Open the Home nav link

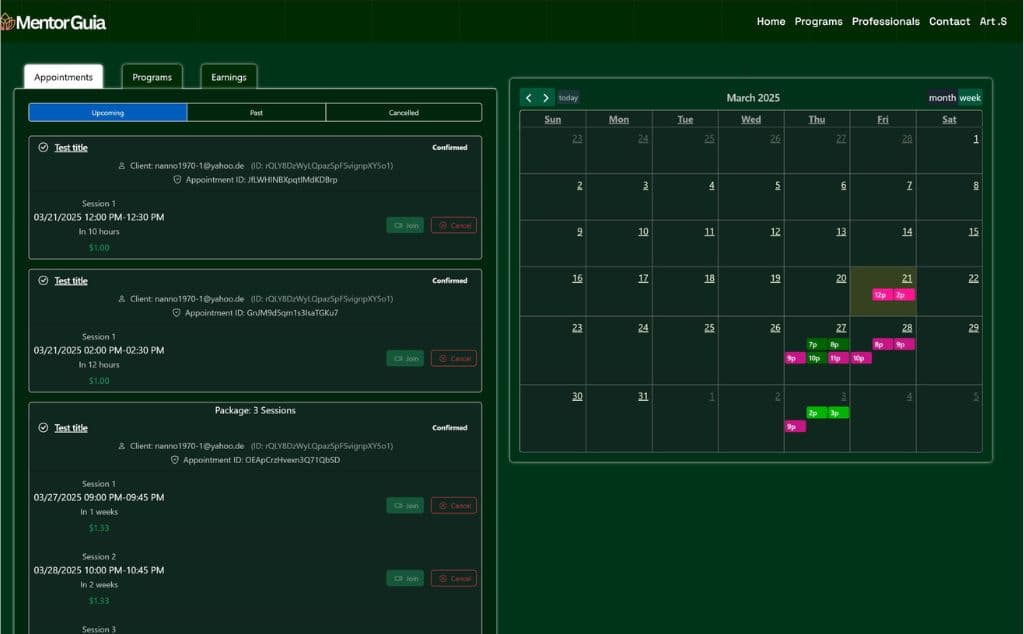click(771, 22)
